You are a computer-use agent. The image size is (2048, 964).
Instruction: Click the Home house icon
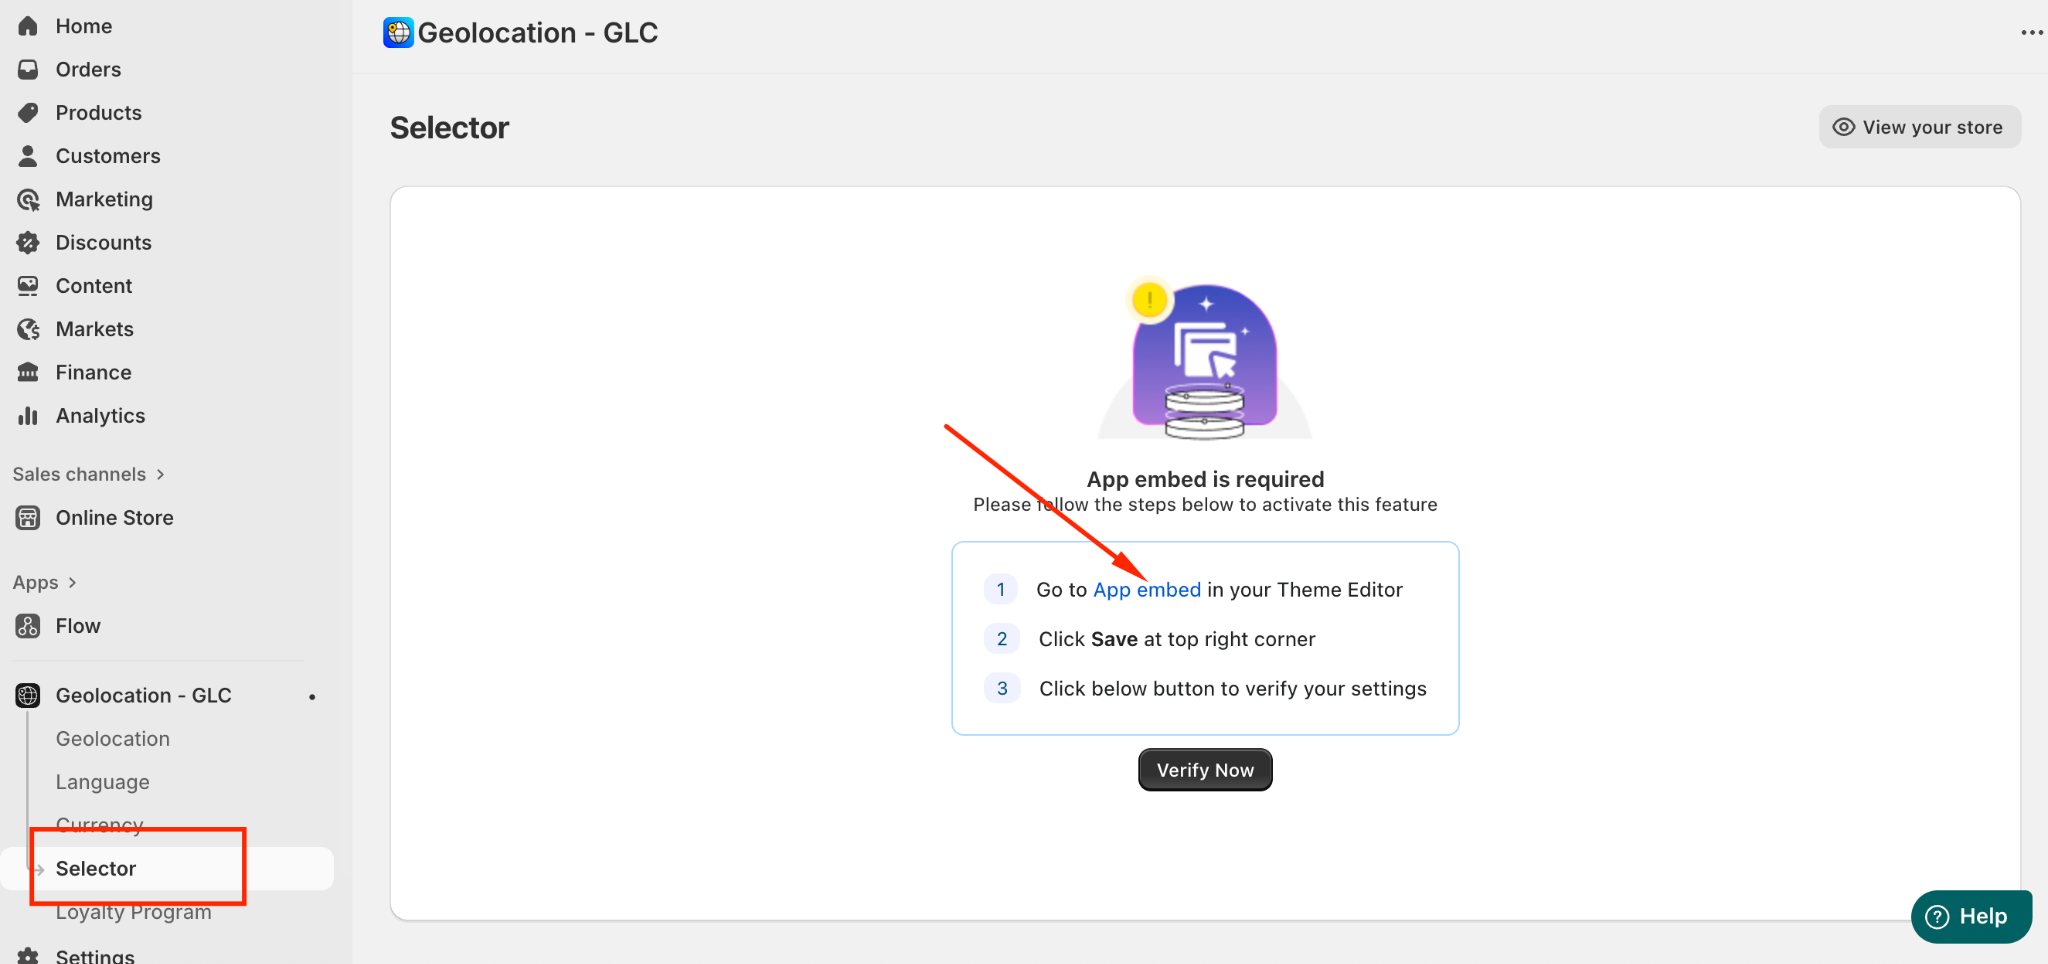click(x=28, y=26)
